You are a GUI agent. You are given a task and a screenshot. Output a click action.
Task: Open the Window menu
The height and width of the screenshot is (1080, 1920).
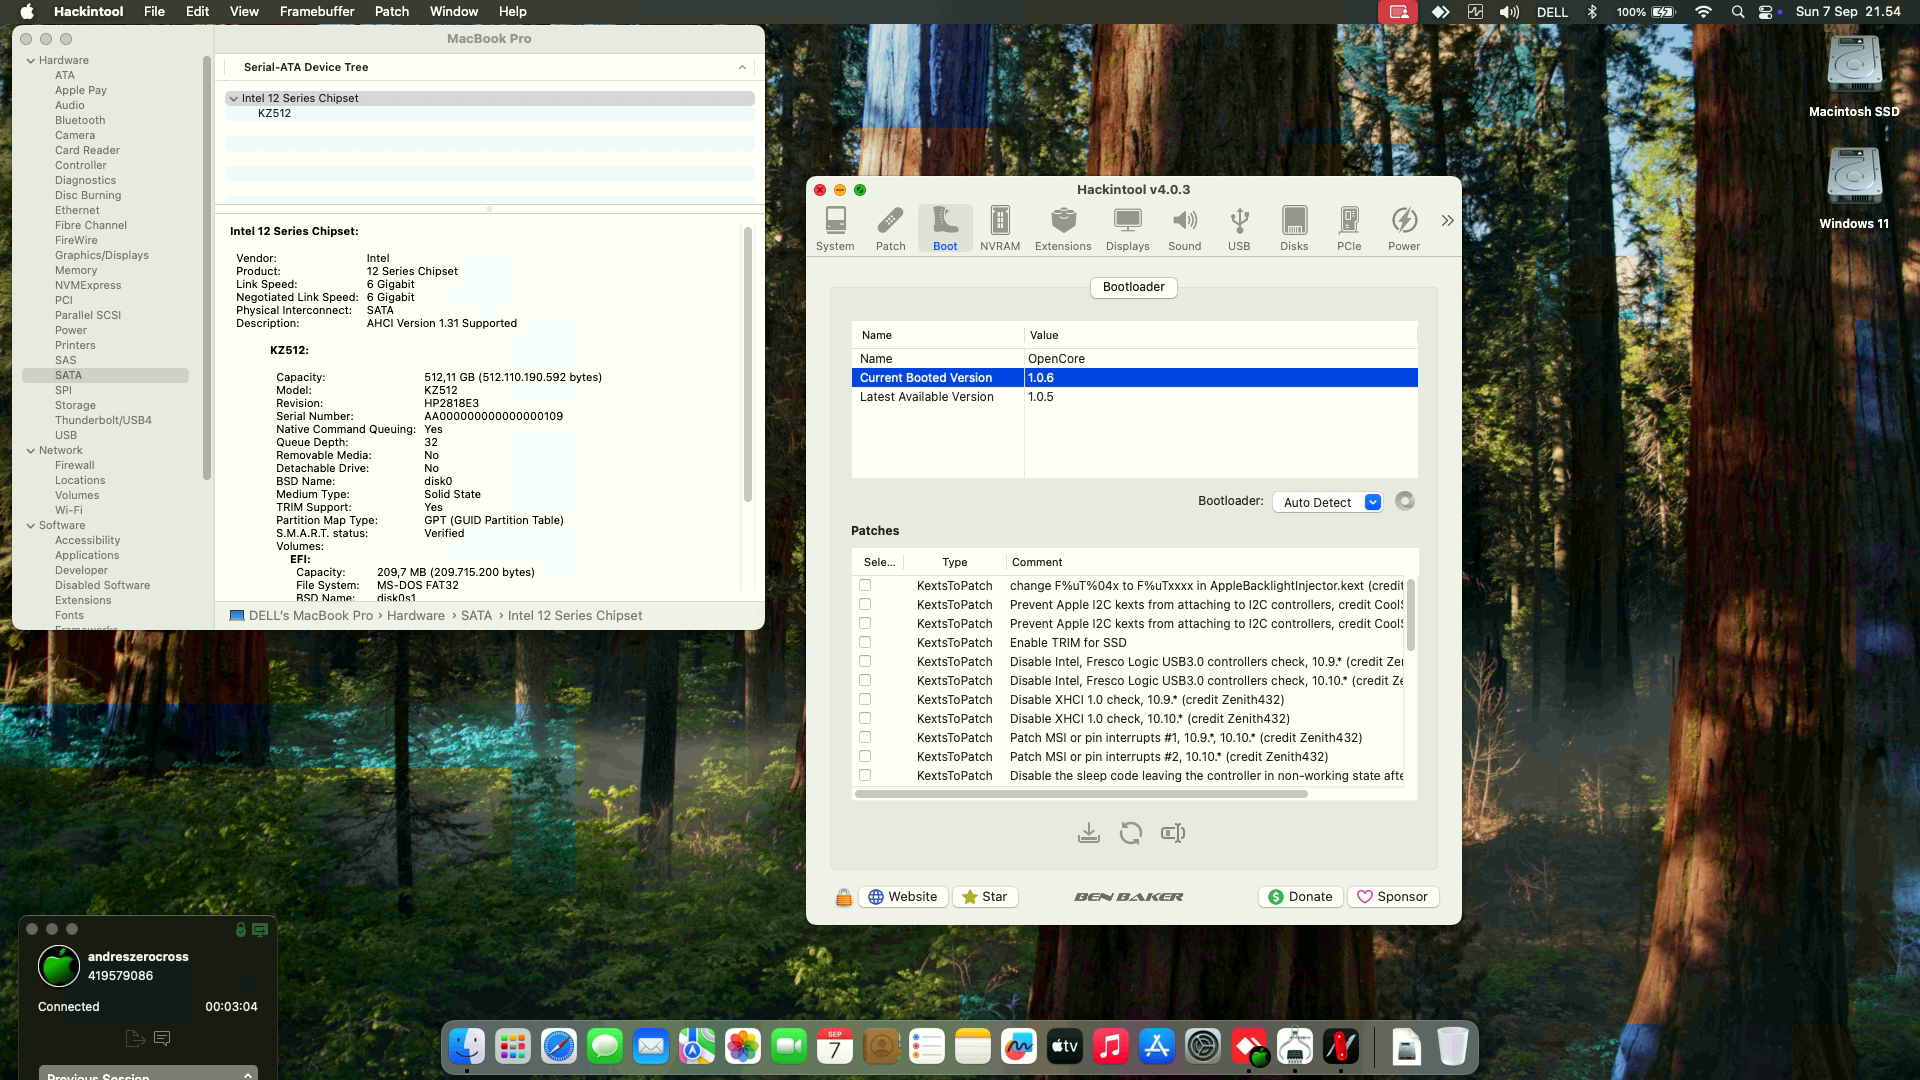pos(454,11)
